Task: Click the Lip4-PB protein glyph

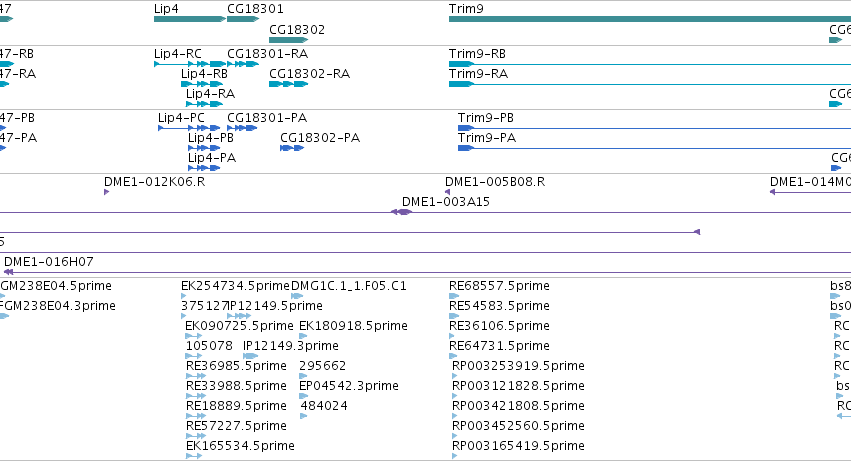Action: click(x=204, y=148)
